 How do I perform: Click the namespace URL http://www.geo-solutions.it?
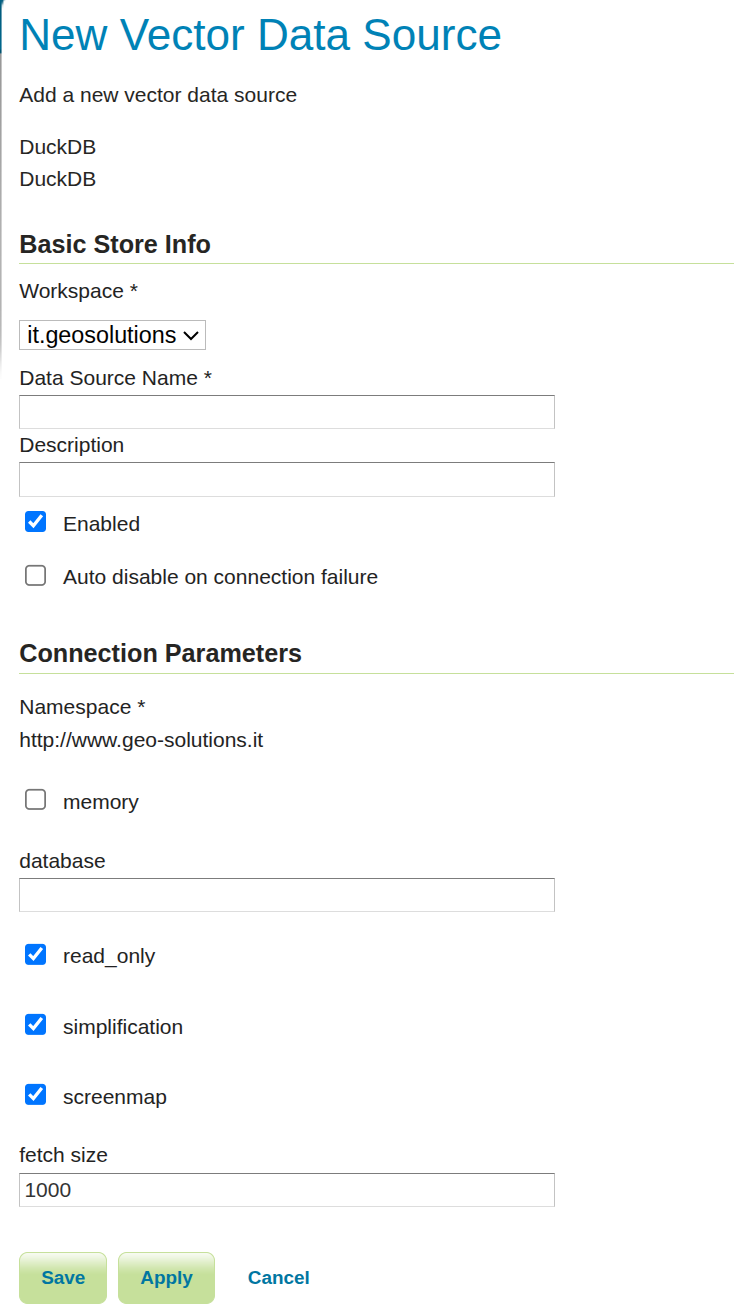pos(141,740)
